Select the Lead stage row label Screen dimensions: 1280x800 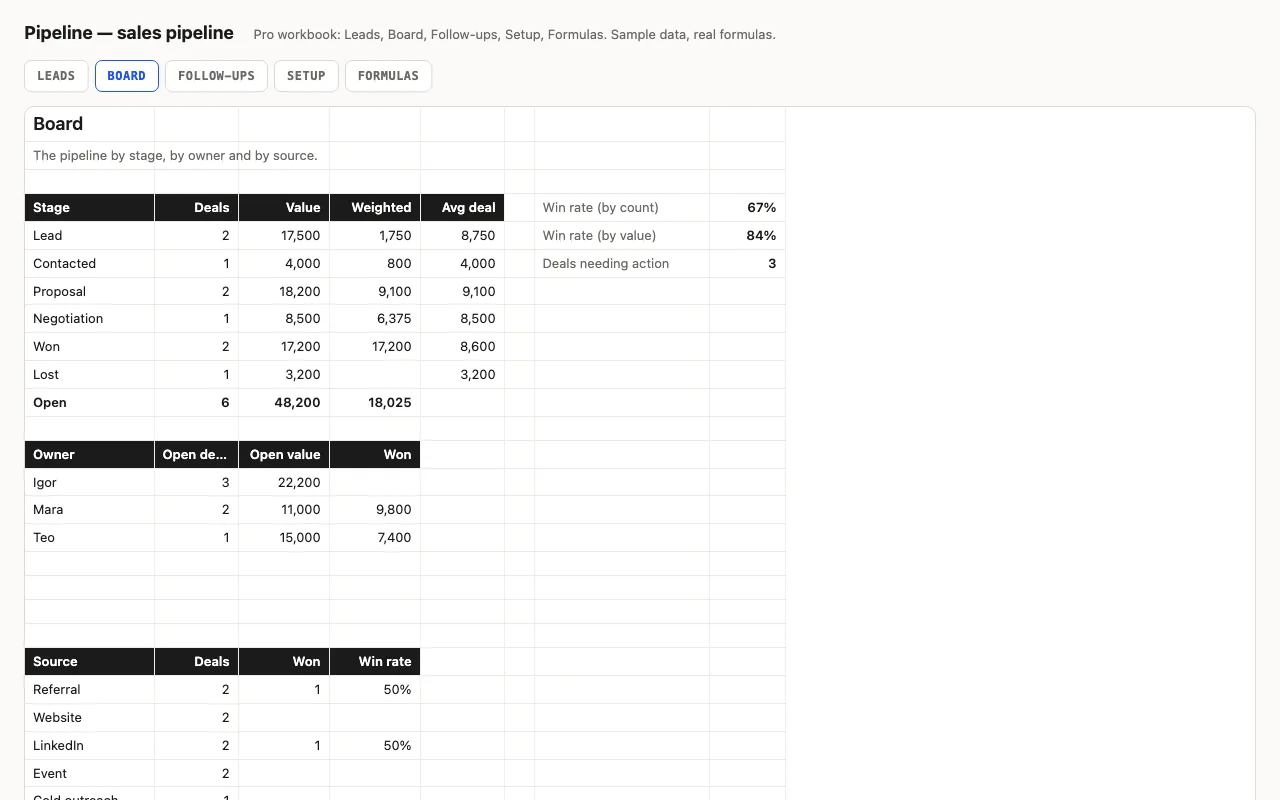[90, 236]
